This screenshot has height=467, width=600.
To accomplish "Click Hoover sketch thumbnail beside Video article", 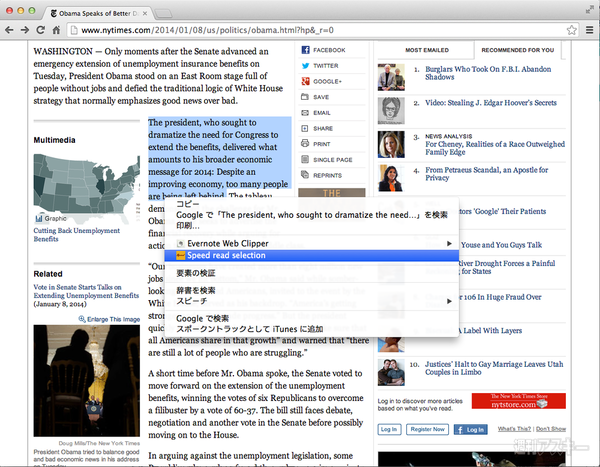I will [391, 111].
